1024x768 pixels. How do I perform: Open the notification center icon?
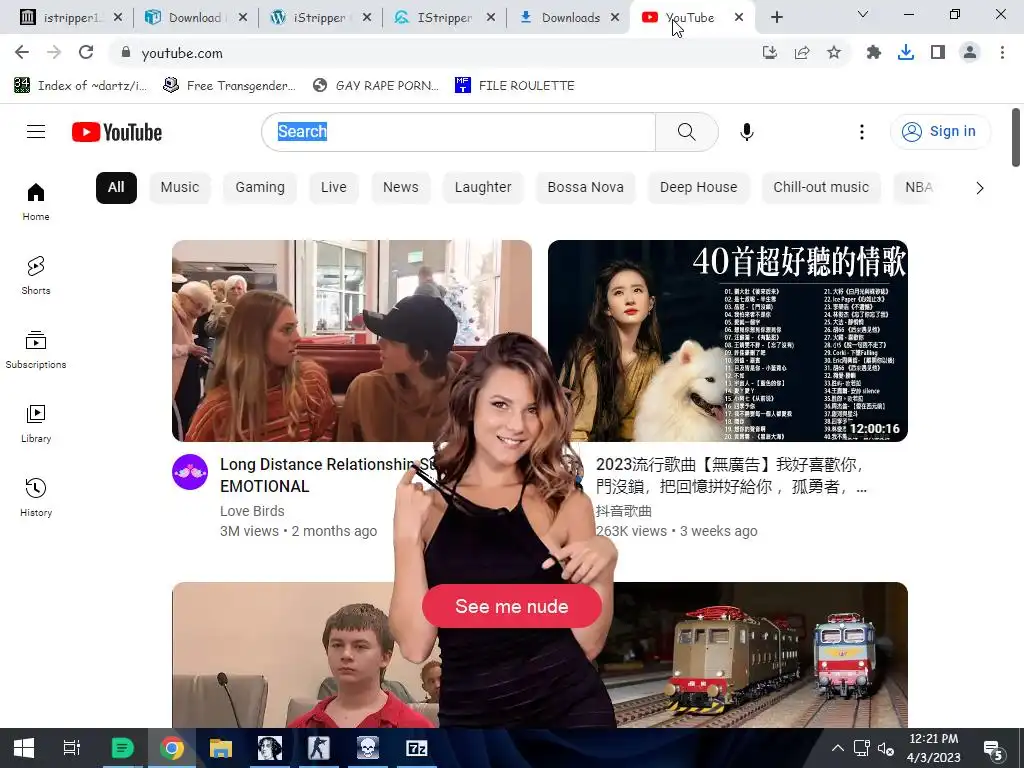993,749
